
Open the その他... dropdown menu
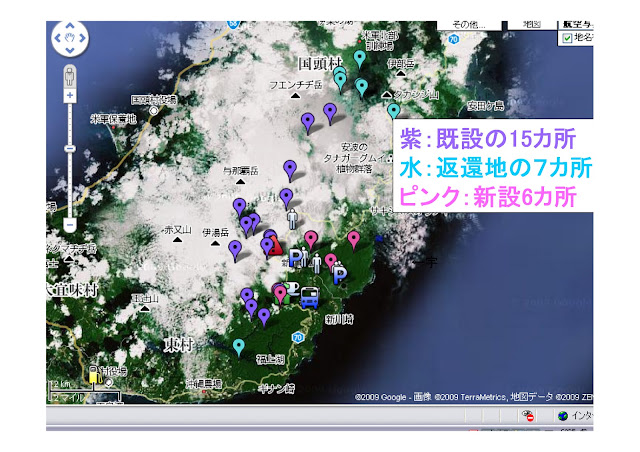point(469,24)
